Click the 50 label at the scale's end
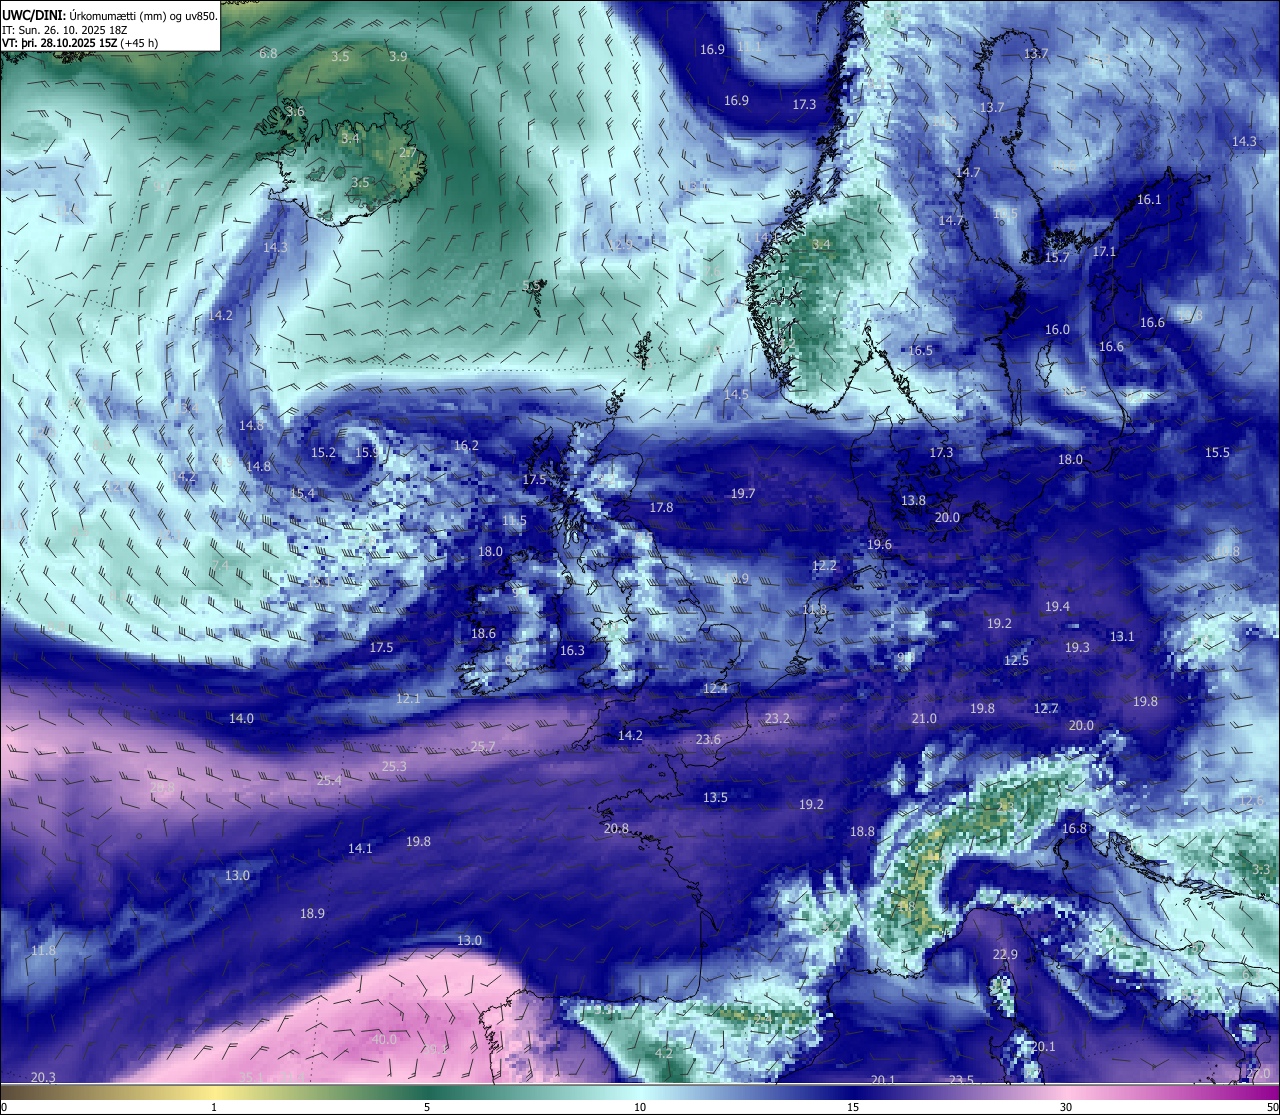The image size is (1280, 1115). (1272, 1107)
